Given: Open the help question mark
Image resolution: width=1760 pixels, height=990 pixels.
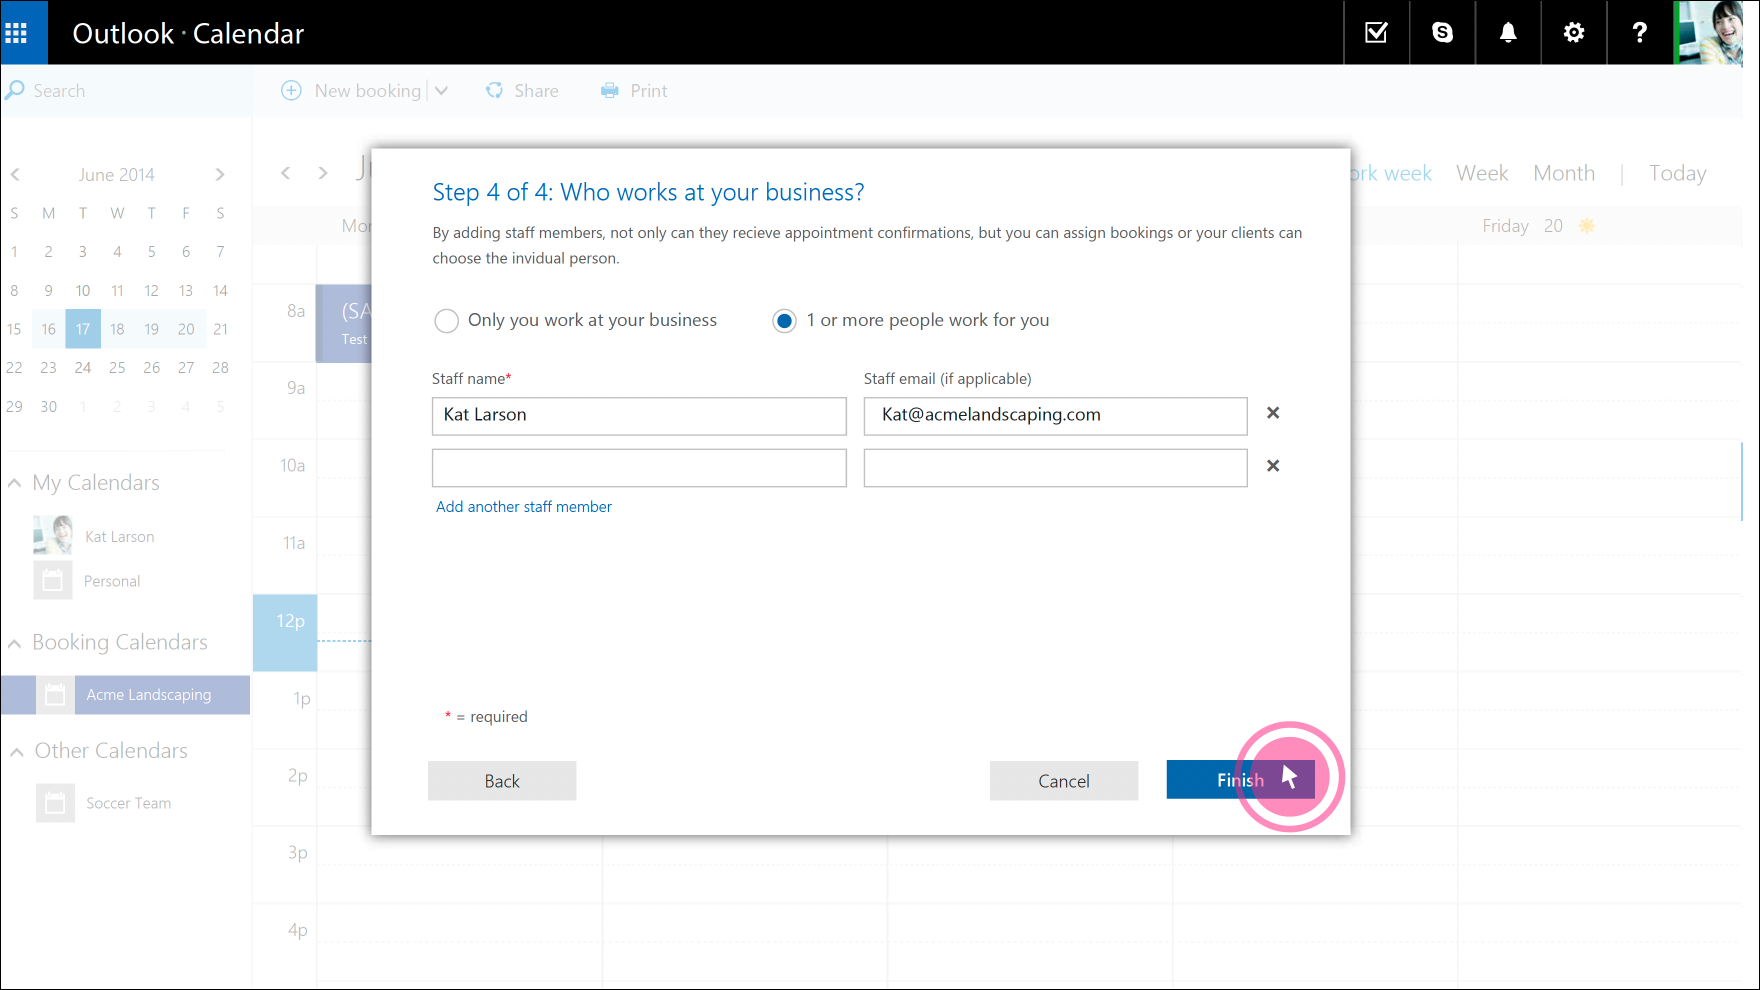Looking at the screenshot, I should [1640, 33].
